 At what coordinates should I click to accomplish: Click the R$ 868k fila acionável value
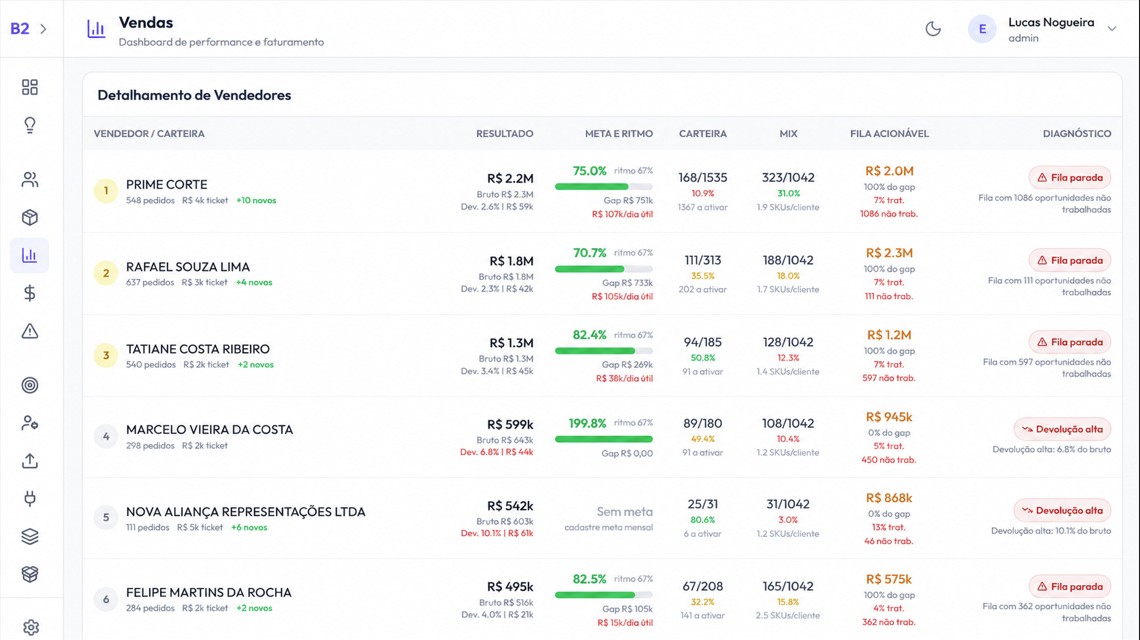tap(889, 498)
